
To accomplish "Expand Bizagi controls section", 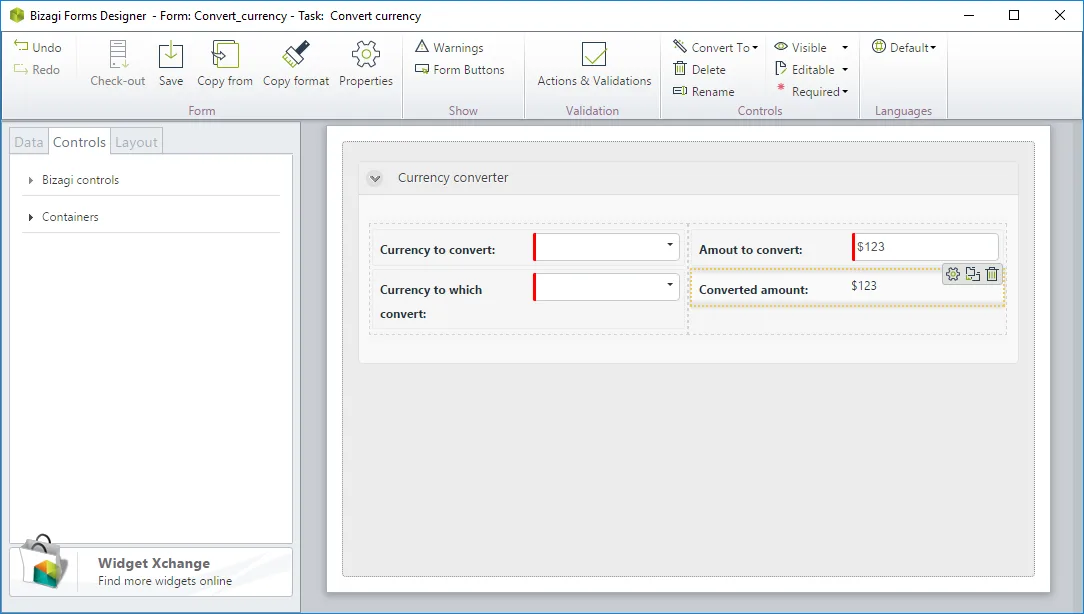I will (x=30, y=180).
